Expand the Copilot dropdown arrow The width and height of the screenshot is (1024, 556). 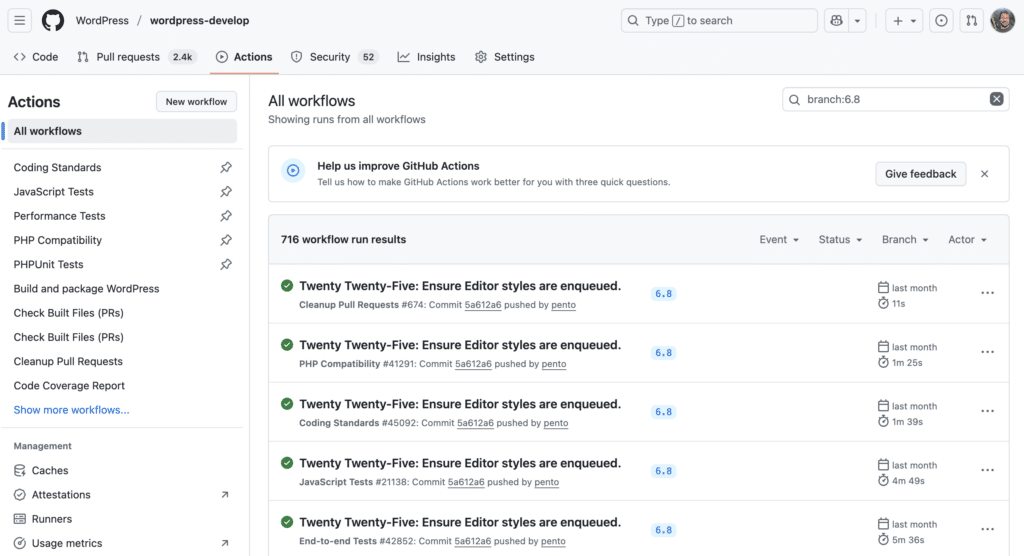pos(857,20)
